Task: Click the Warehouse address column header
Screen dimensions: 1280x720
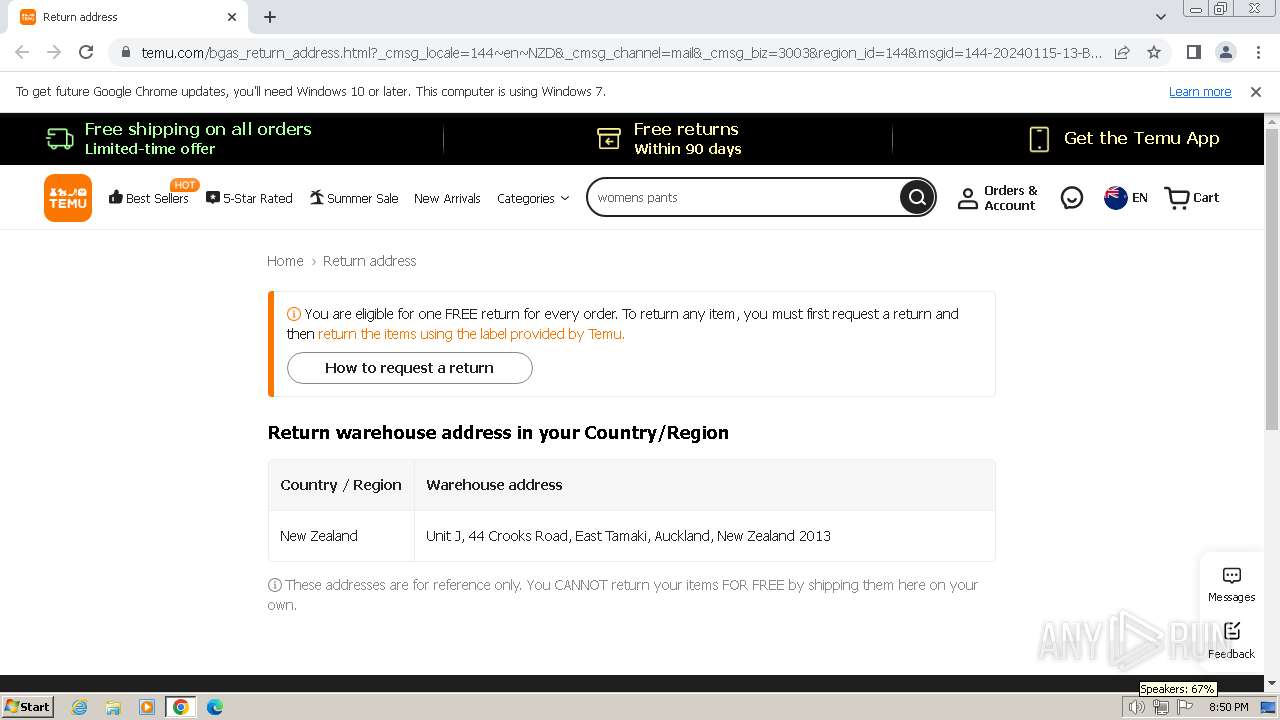Action: tap(704, 485)
